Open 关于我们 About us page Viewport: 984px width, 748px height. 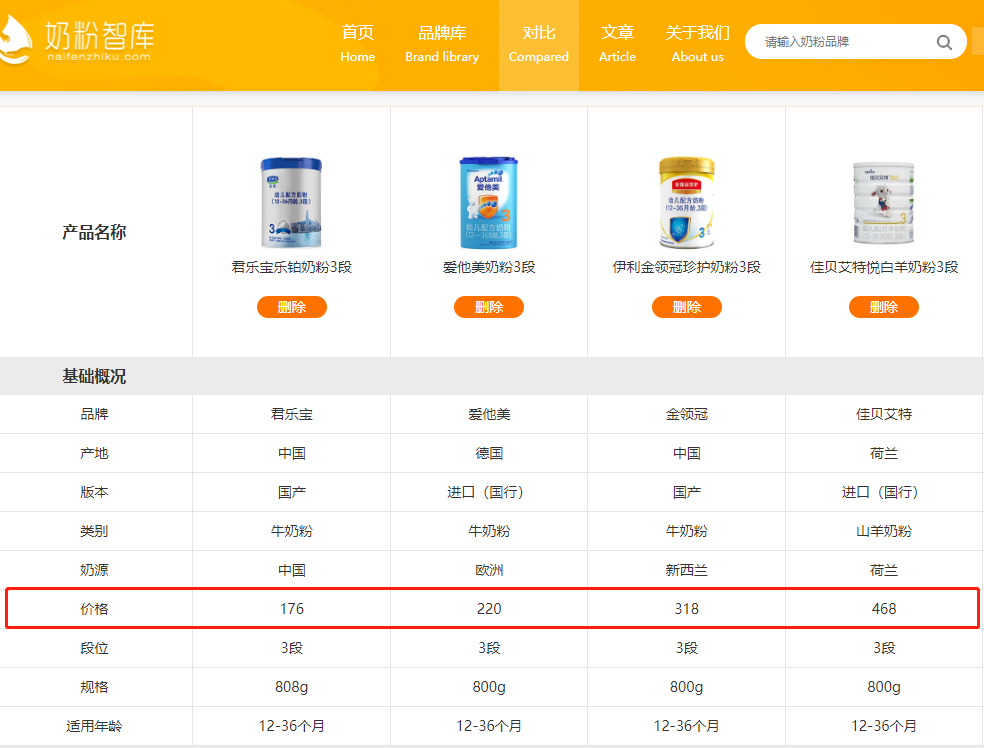(x=697, y=43)
